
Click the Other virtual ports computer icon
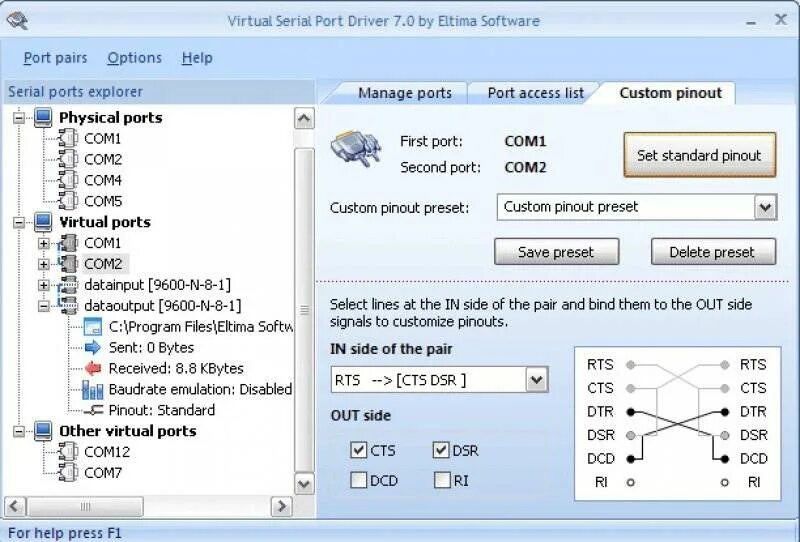[x=43, y=431]
